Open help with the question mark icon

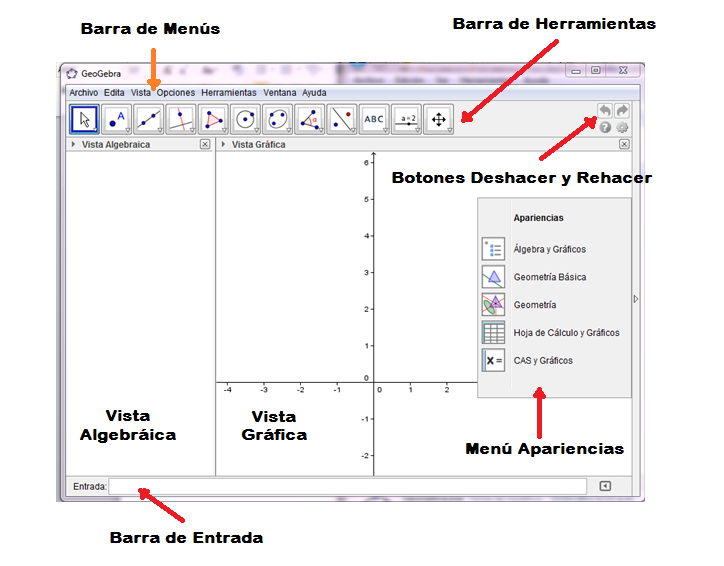(605, 127)
